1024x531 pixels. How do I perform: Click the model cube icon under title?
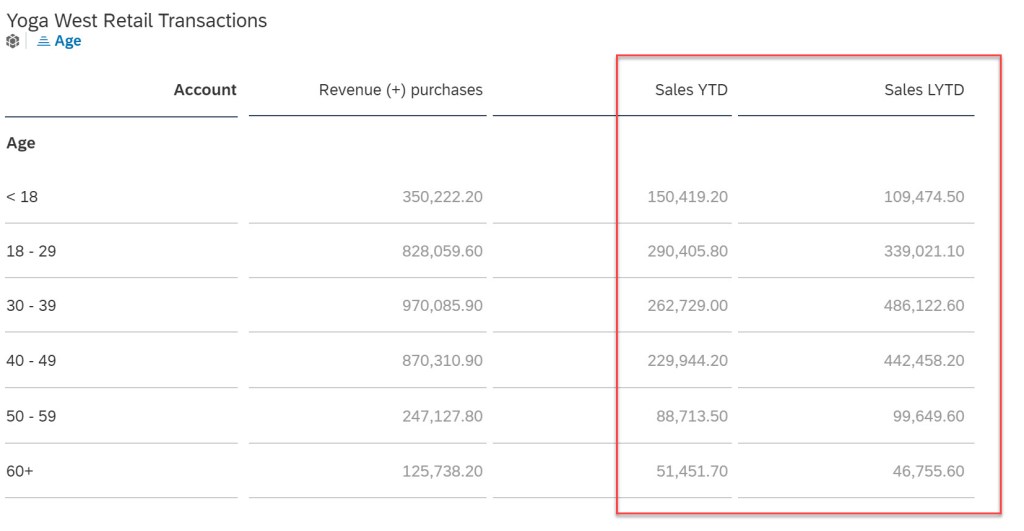13,42
